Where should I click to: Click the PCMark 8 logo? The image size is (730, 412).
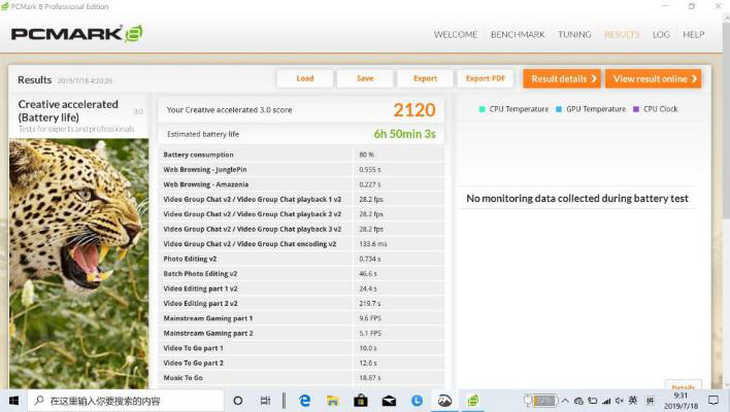76,34
